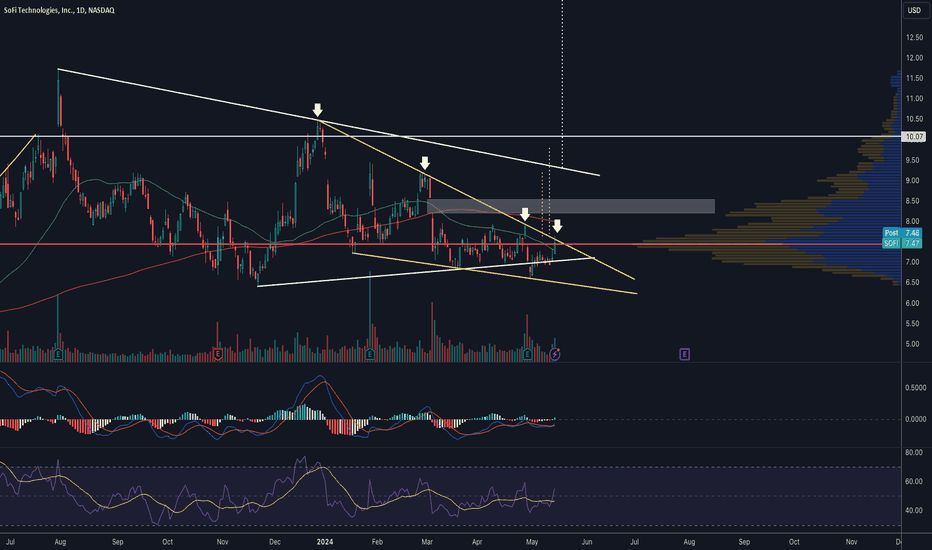Image resolution: width=932 pixels, height=550 pixels.
Task: Click the SOFI 7.47 price label
Action: [902, 243]
